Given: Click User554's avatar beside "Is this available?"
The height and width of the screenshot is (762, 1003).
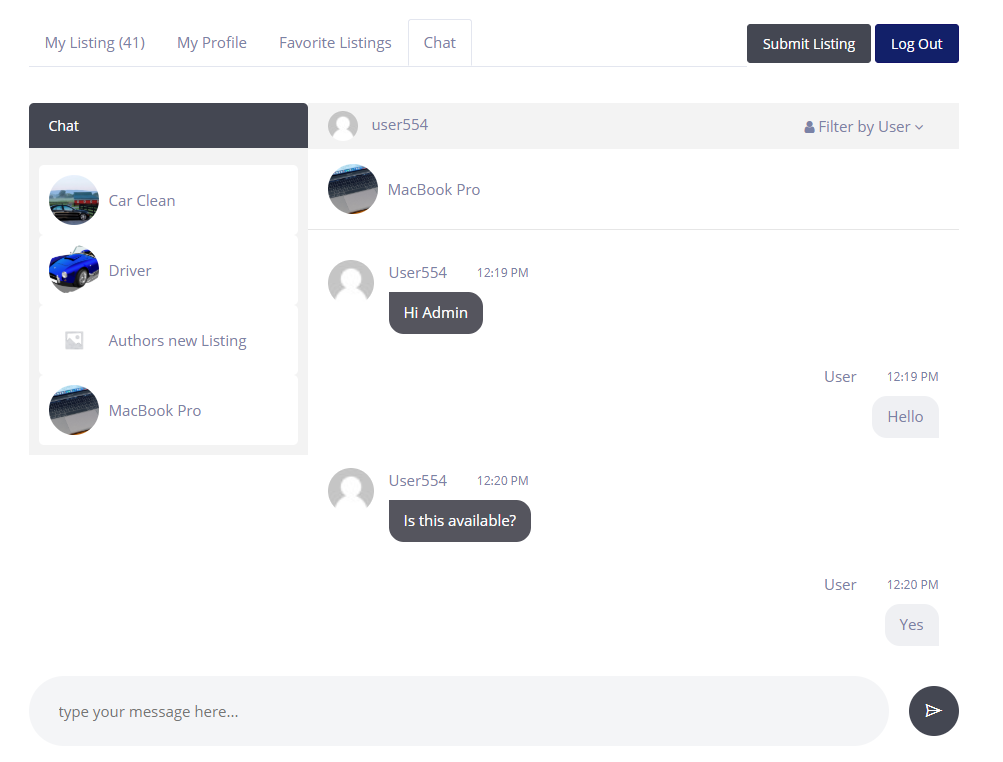Looking at the screenshot, I should point(351,491).
